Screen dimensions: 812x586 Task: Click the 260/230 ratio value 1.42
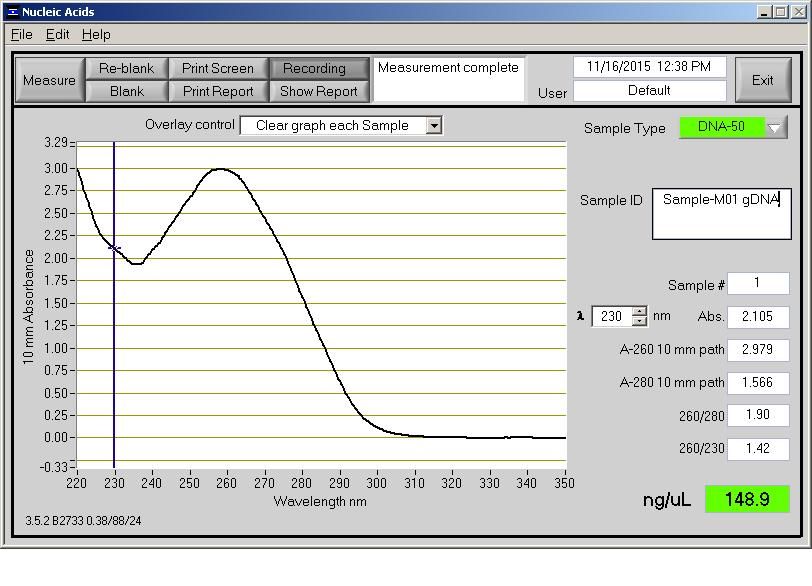(x=758, y=449)
